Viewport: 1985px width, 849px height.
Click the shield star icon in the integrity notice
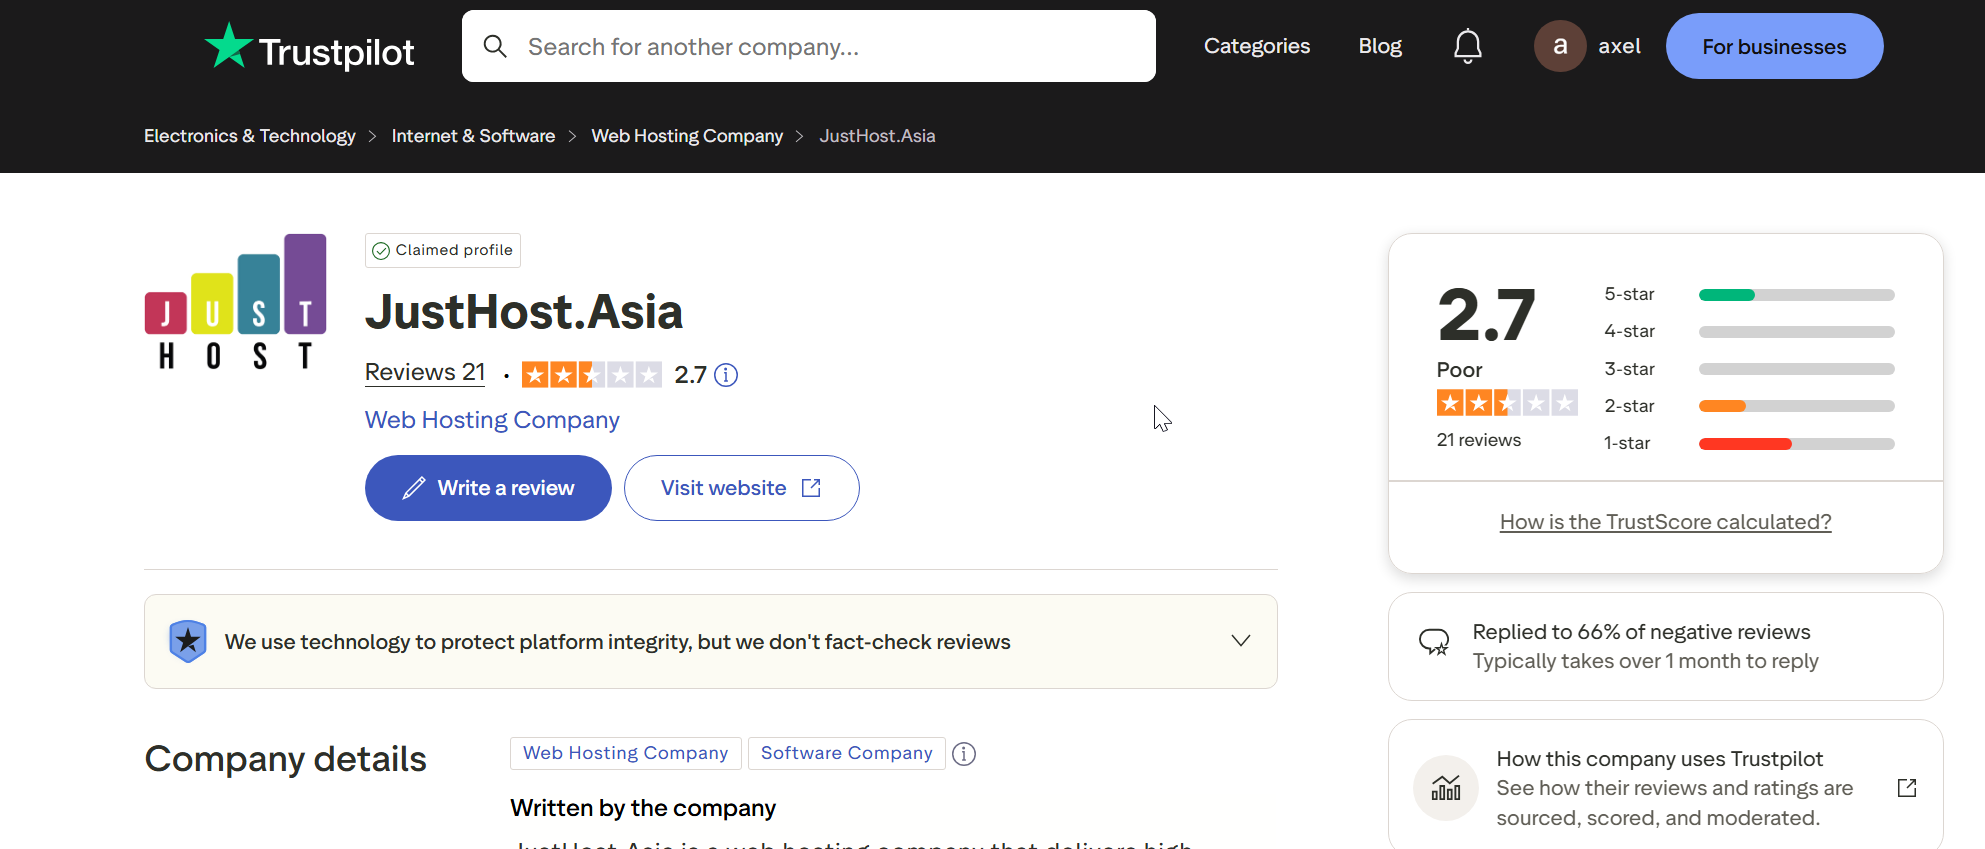tap(187, 641)
